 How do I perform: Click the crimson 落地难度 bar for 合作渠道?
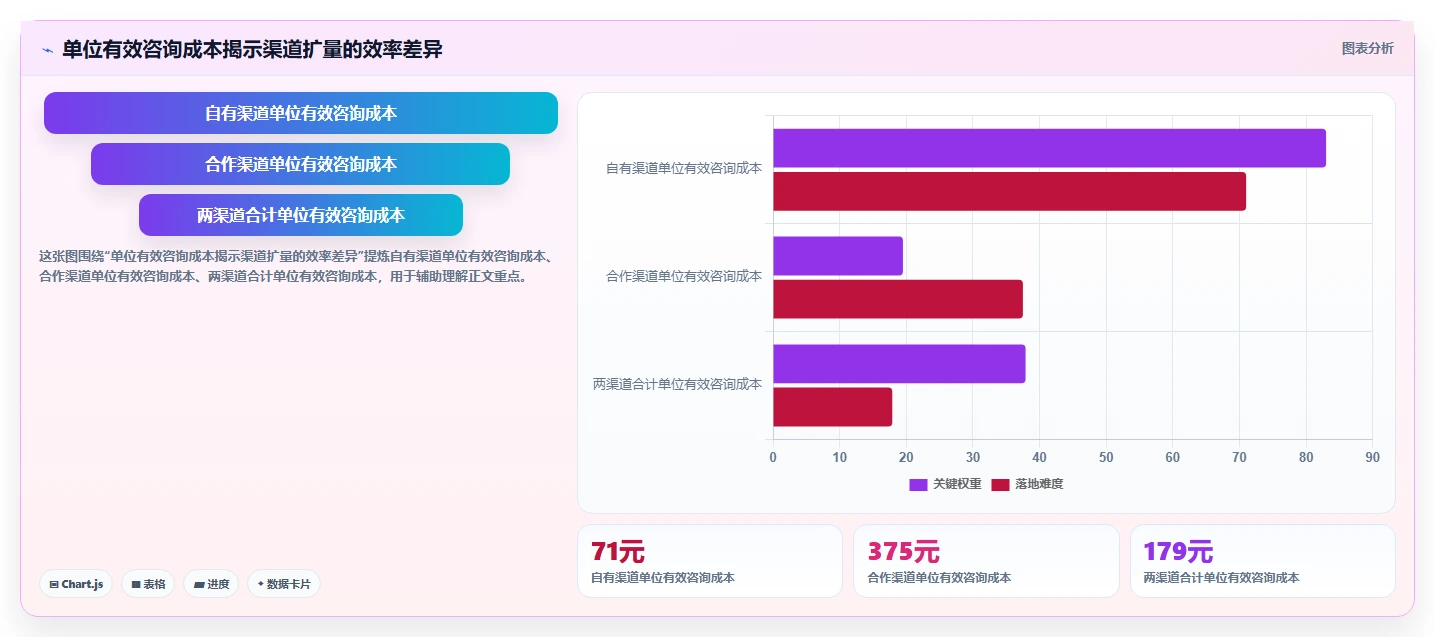[x=898, y=299]
